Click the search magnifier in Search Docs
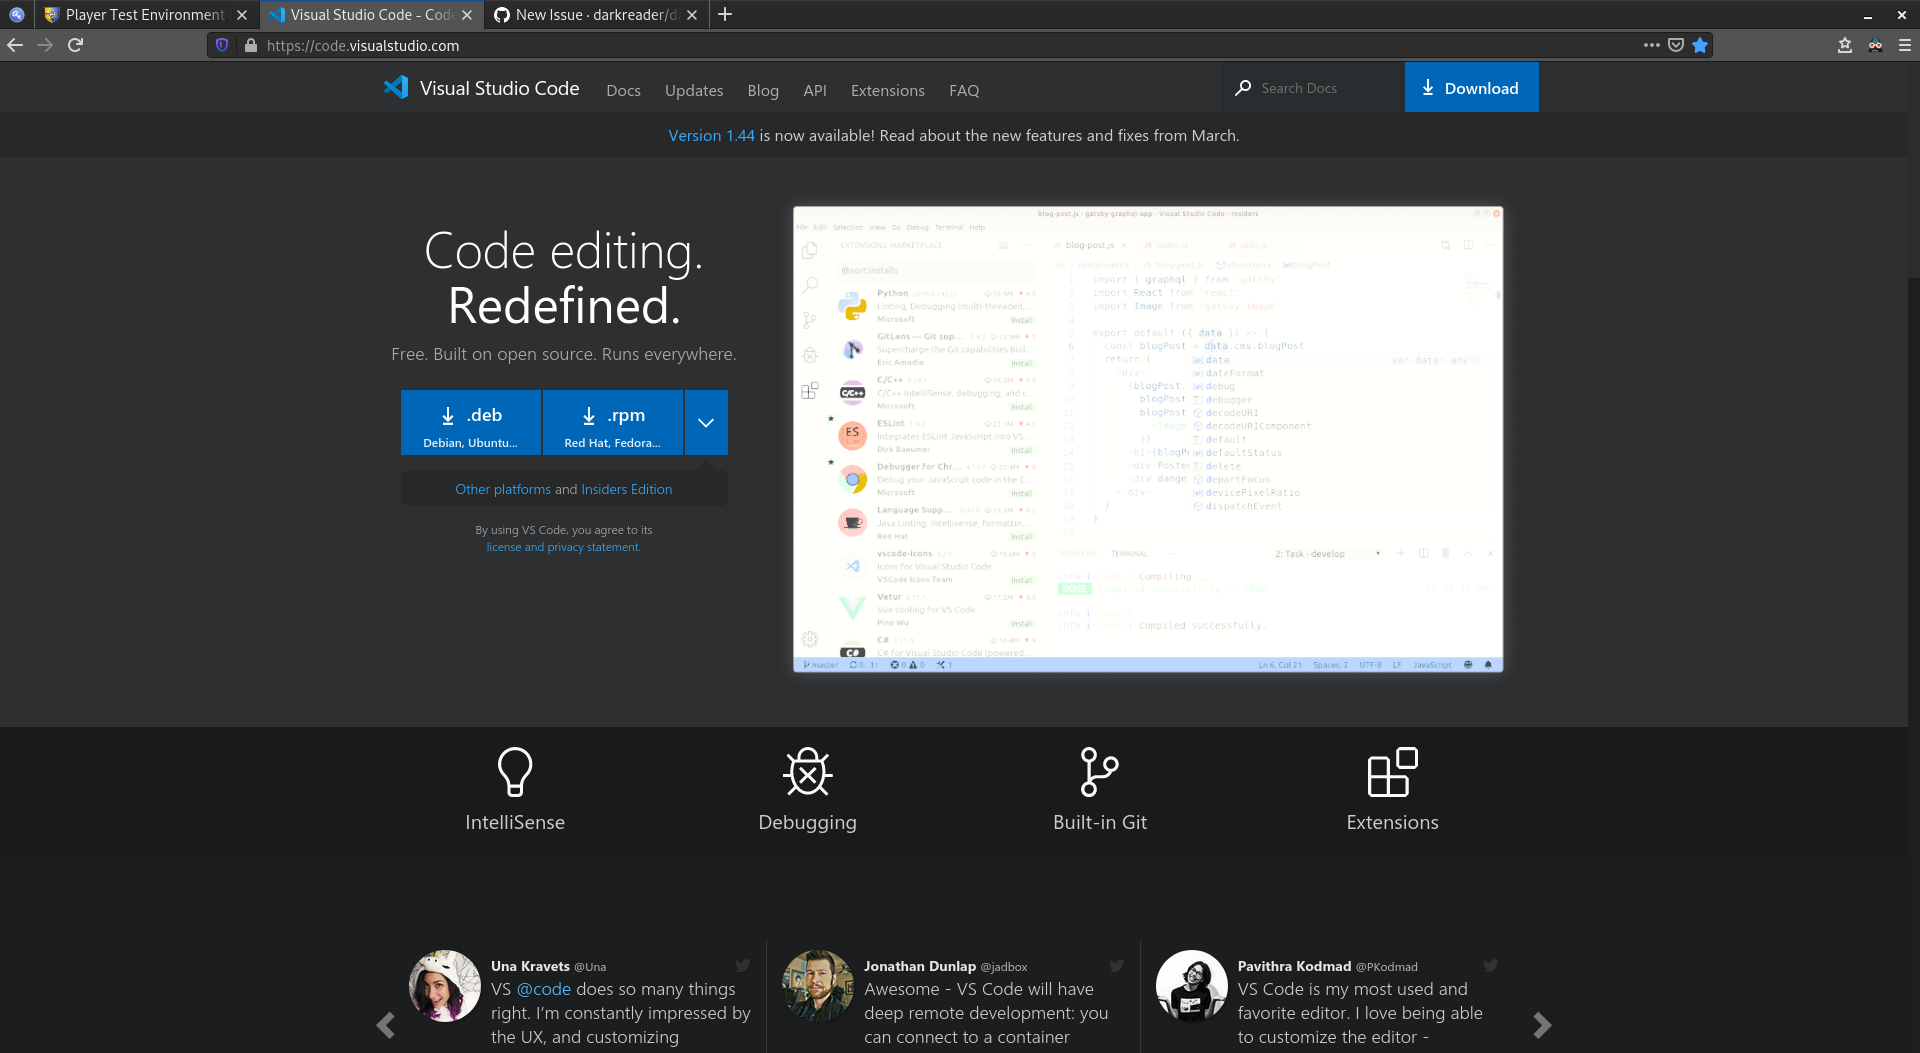1920x1053 pixels. tap(1242, 88)
